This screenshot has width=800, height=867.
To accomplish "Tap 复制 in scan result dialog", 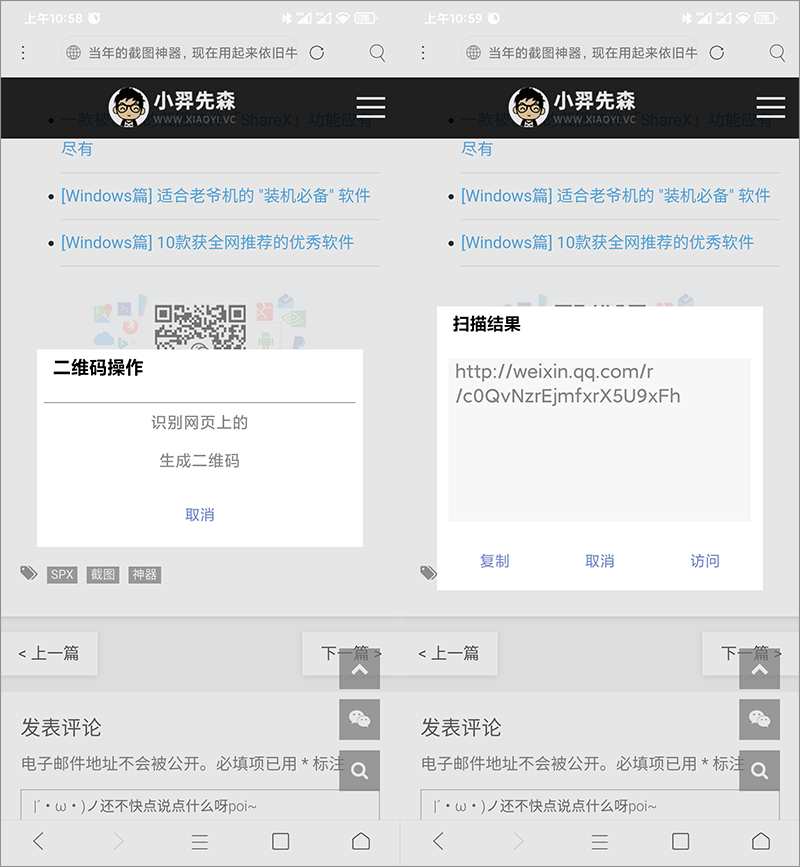I will coord(494,561).
